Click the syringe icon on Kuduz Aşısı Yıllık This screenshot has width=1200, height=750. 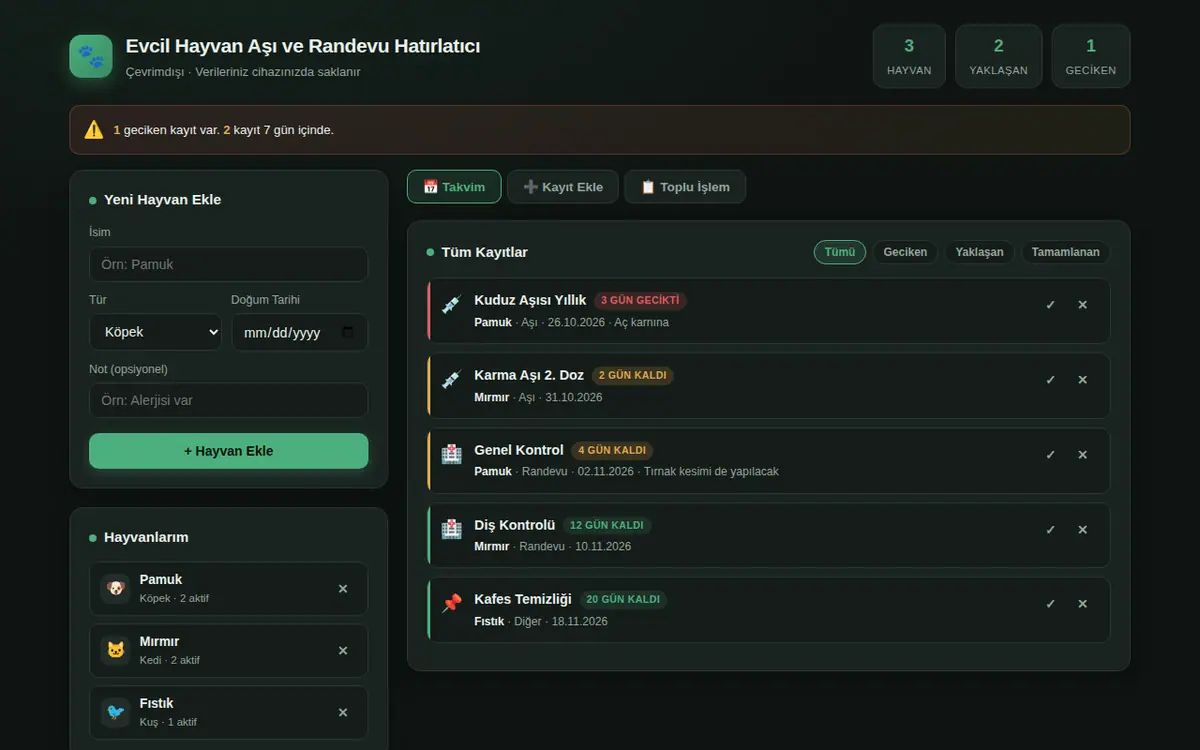click(x=452, y=305)
